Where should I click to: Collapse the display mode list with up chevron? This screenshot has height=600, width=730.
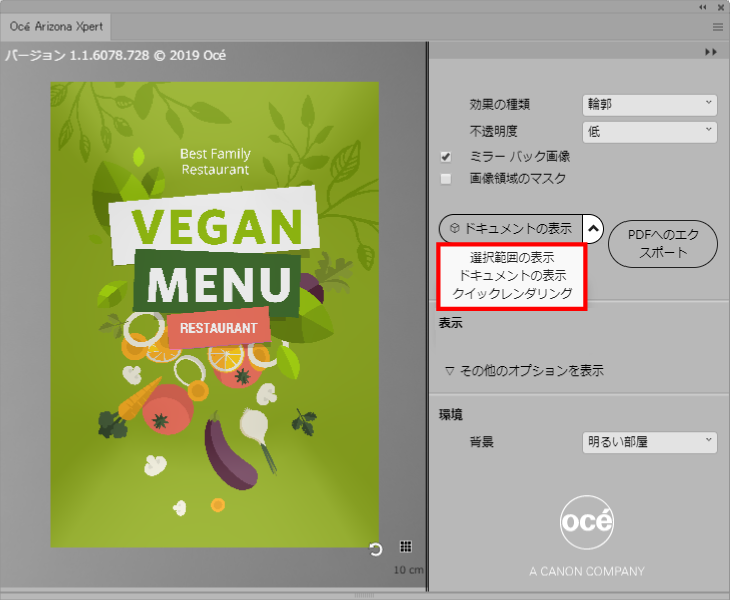593,229
